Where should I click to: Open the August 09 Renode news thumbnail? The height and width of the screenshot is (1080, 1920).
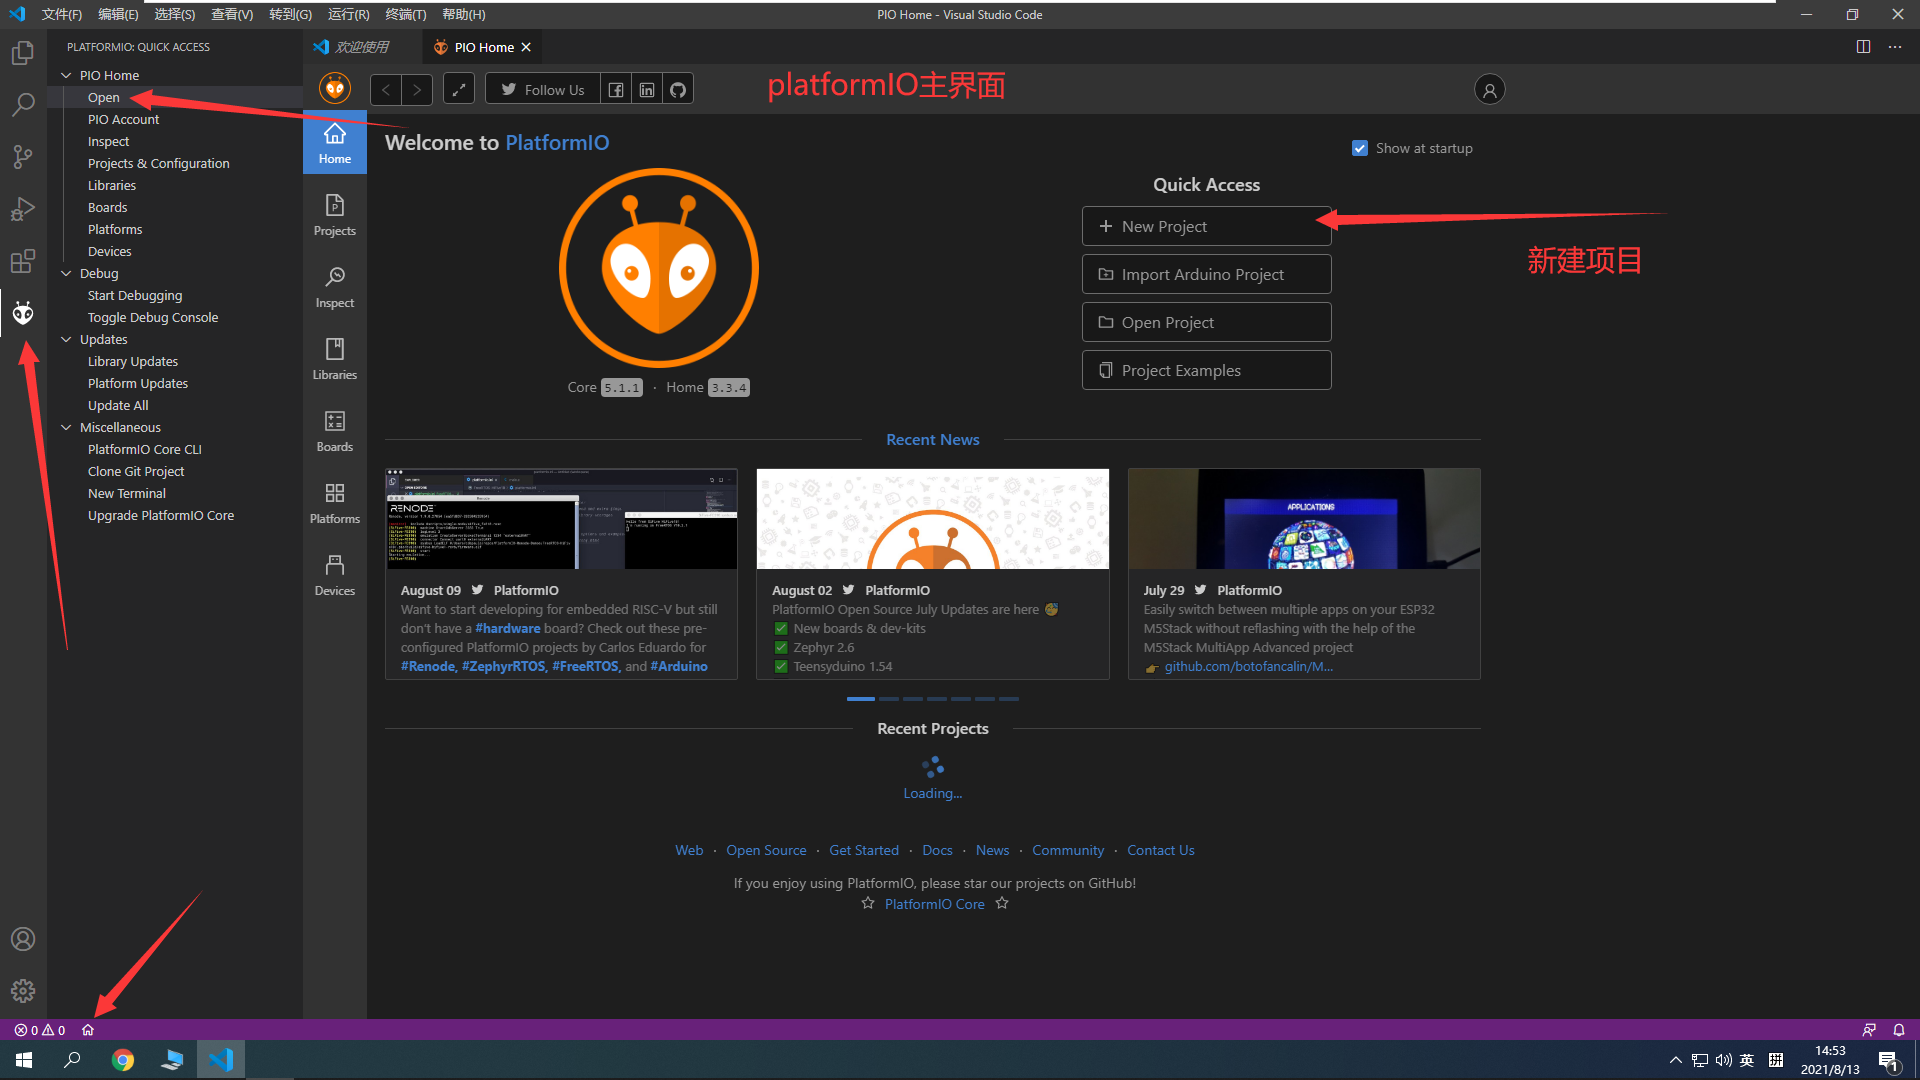[561, 519]
